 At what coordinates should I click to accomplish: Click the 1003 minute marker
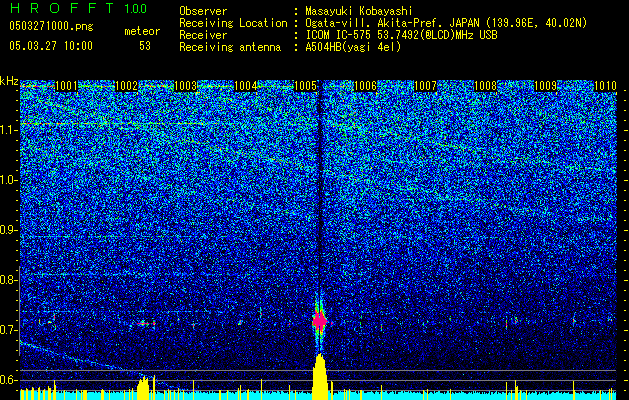[x=186, y=86]
